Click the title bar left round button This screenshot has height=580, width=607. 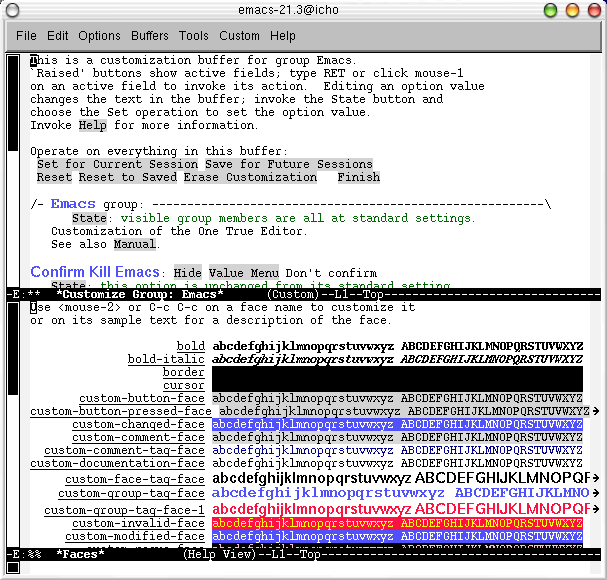click(x=12, y=10)
